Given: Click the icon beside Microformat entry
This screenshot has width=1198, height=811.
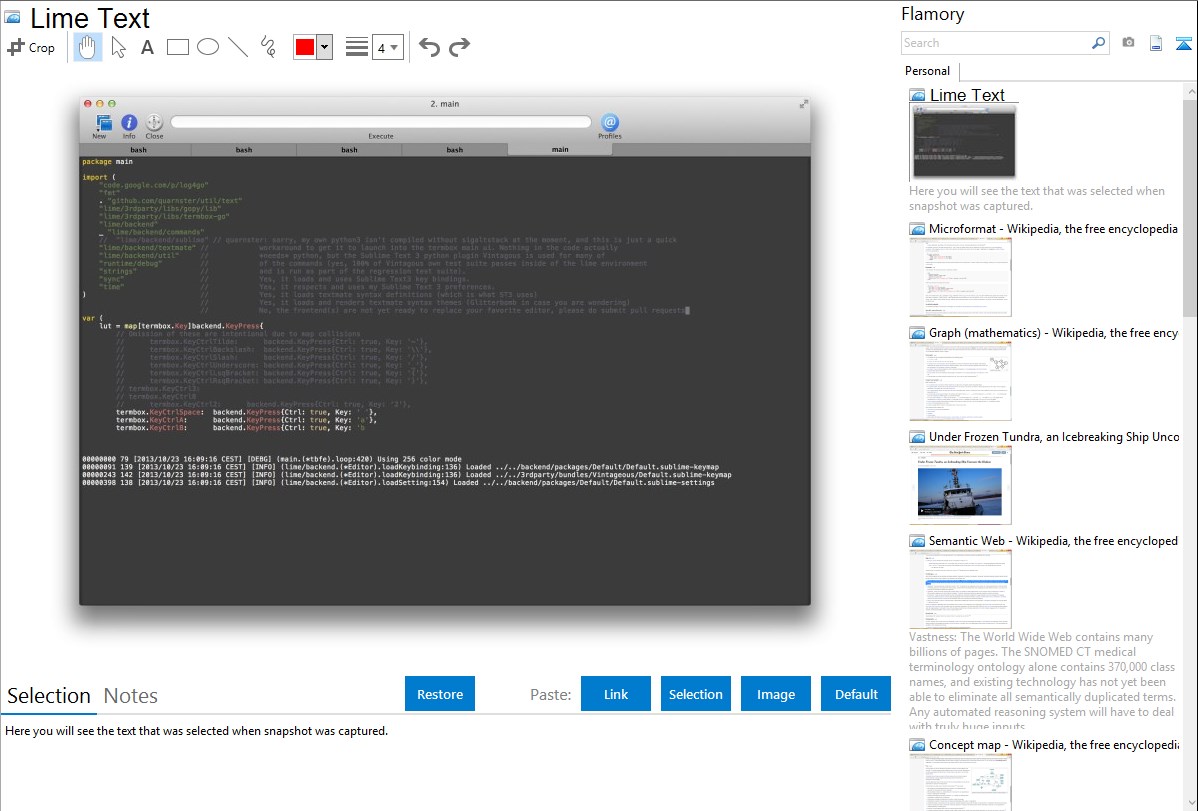Looking at the screenshot, I should tap(917, 229).
